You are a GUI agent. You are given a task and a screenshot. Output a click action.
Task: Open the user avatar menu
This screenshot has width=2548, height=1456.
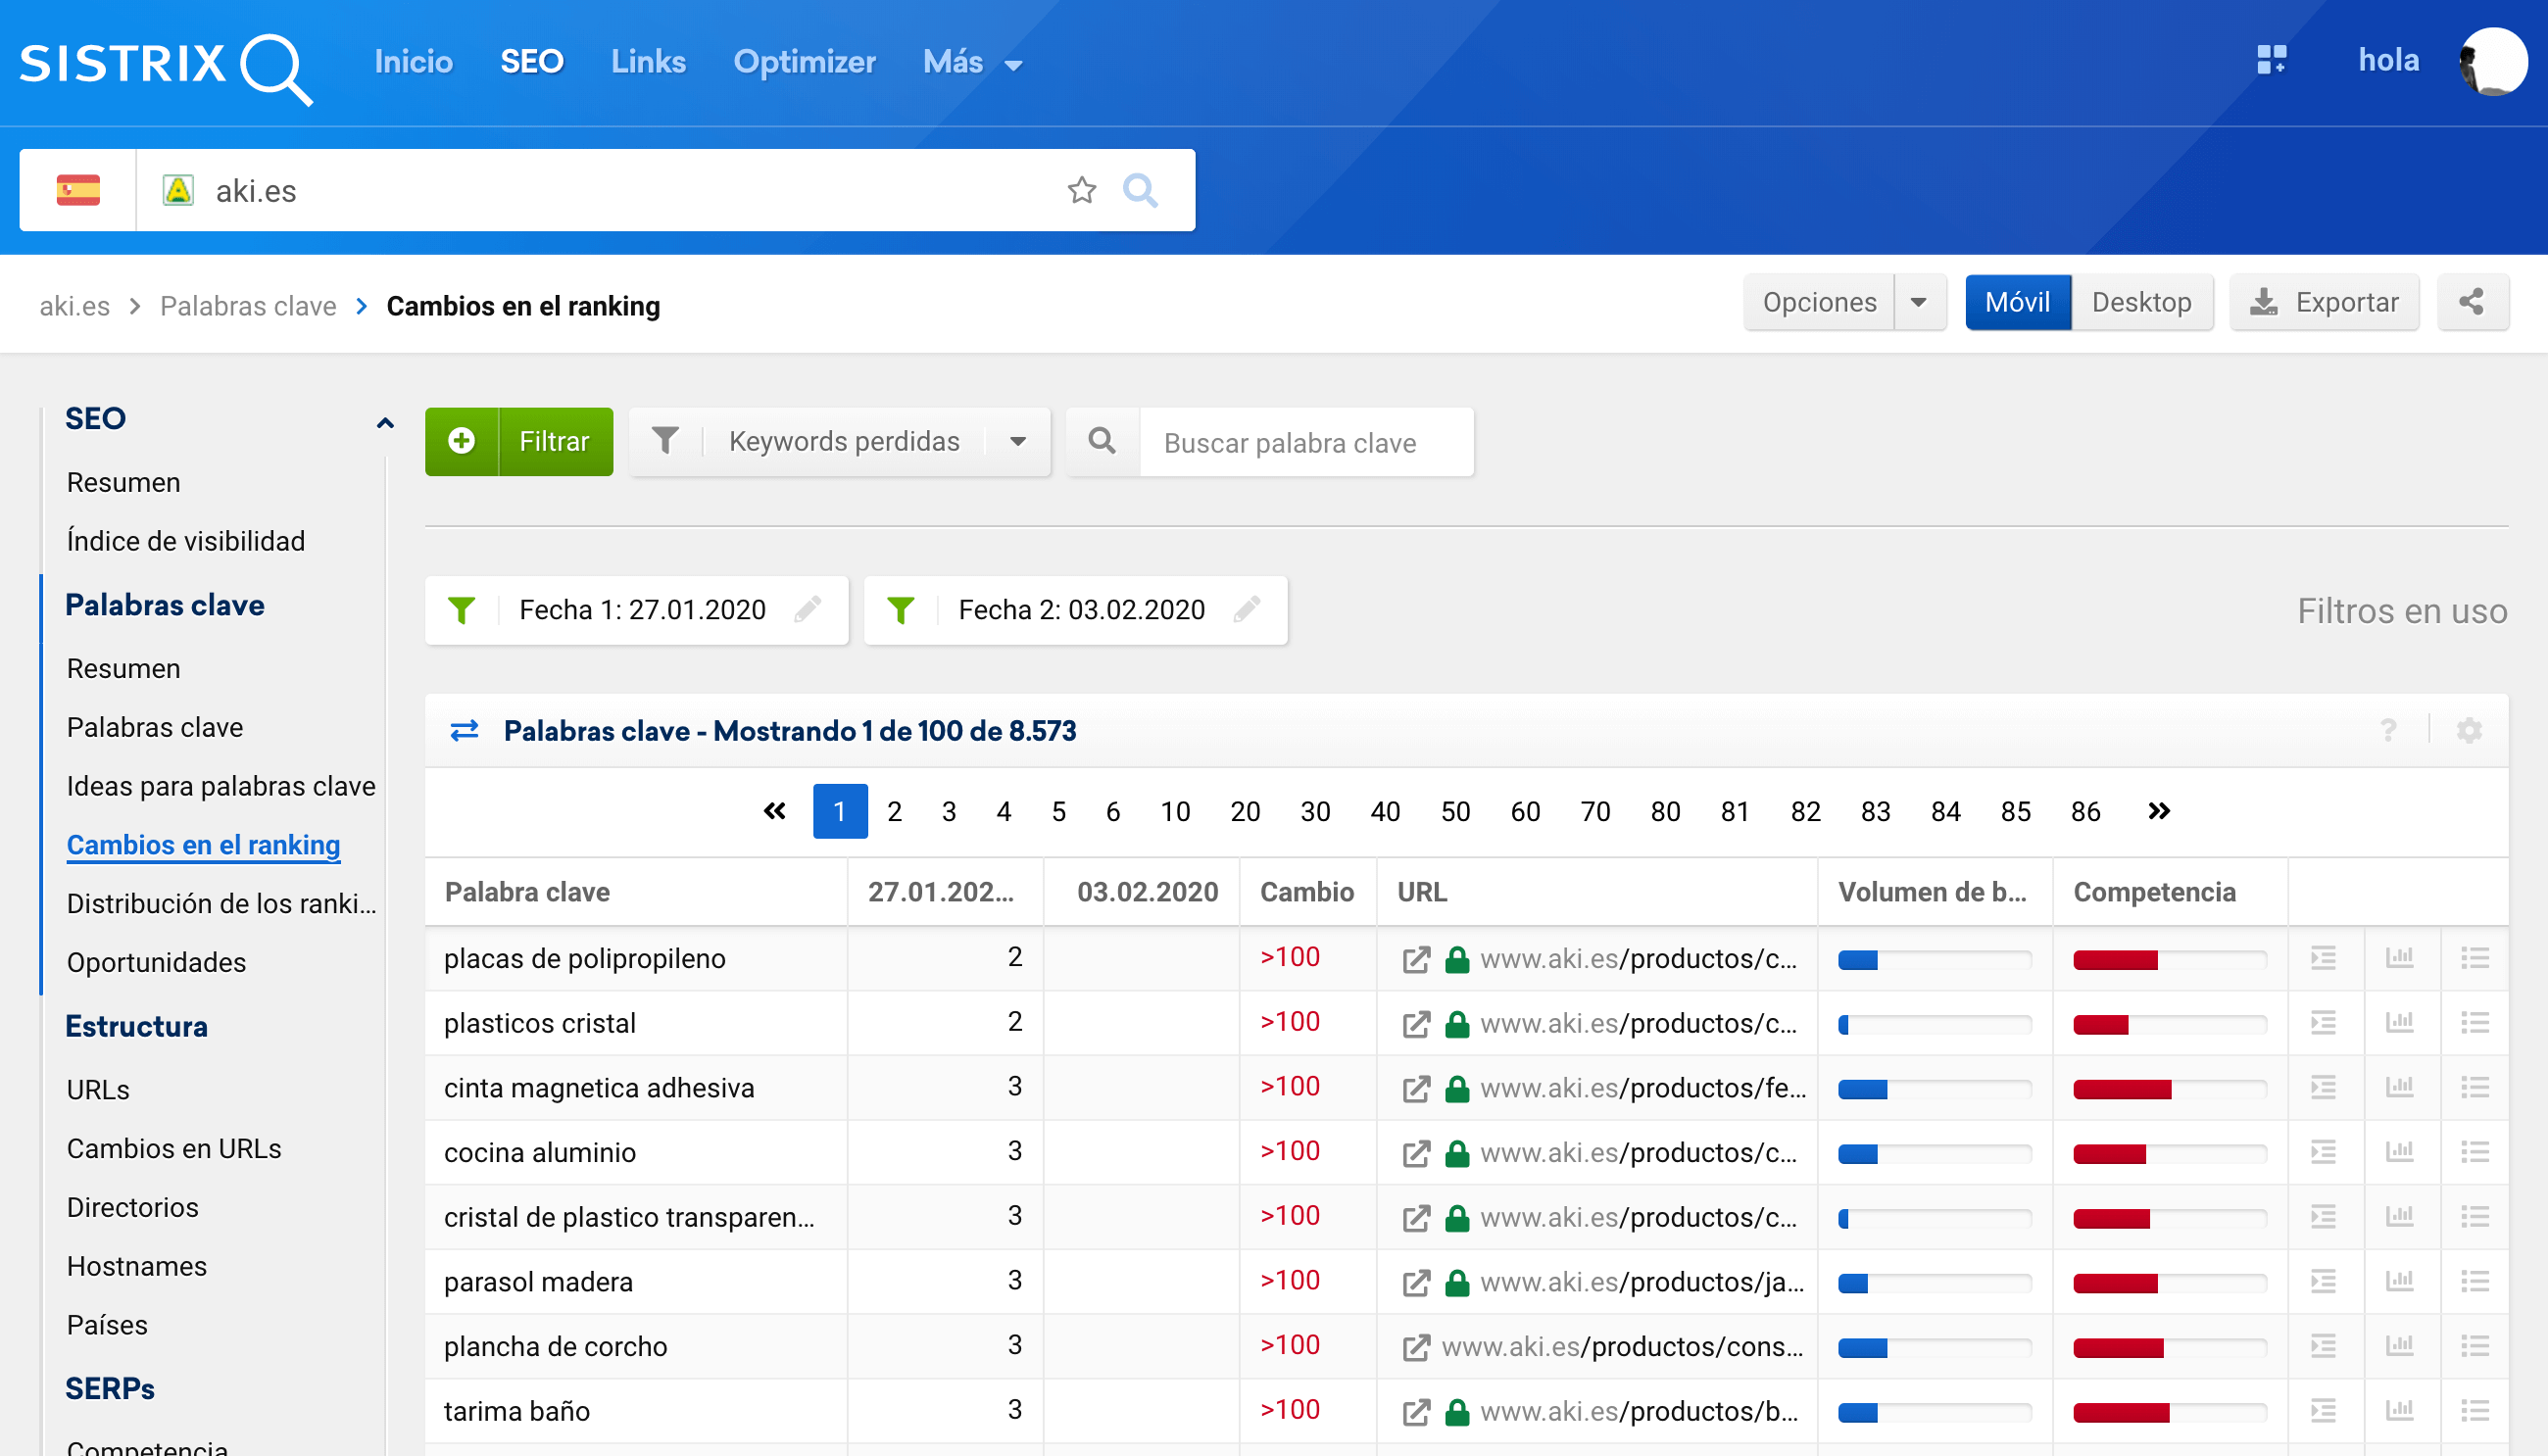click(x=2493, y=61)
